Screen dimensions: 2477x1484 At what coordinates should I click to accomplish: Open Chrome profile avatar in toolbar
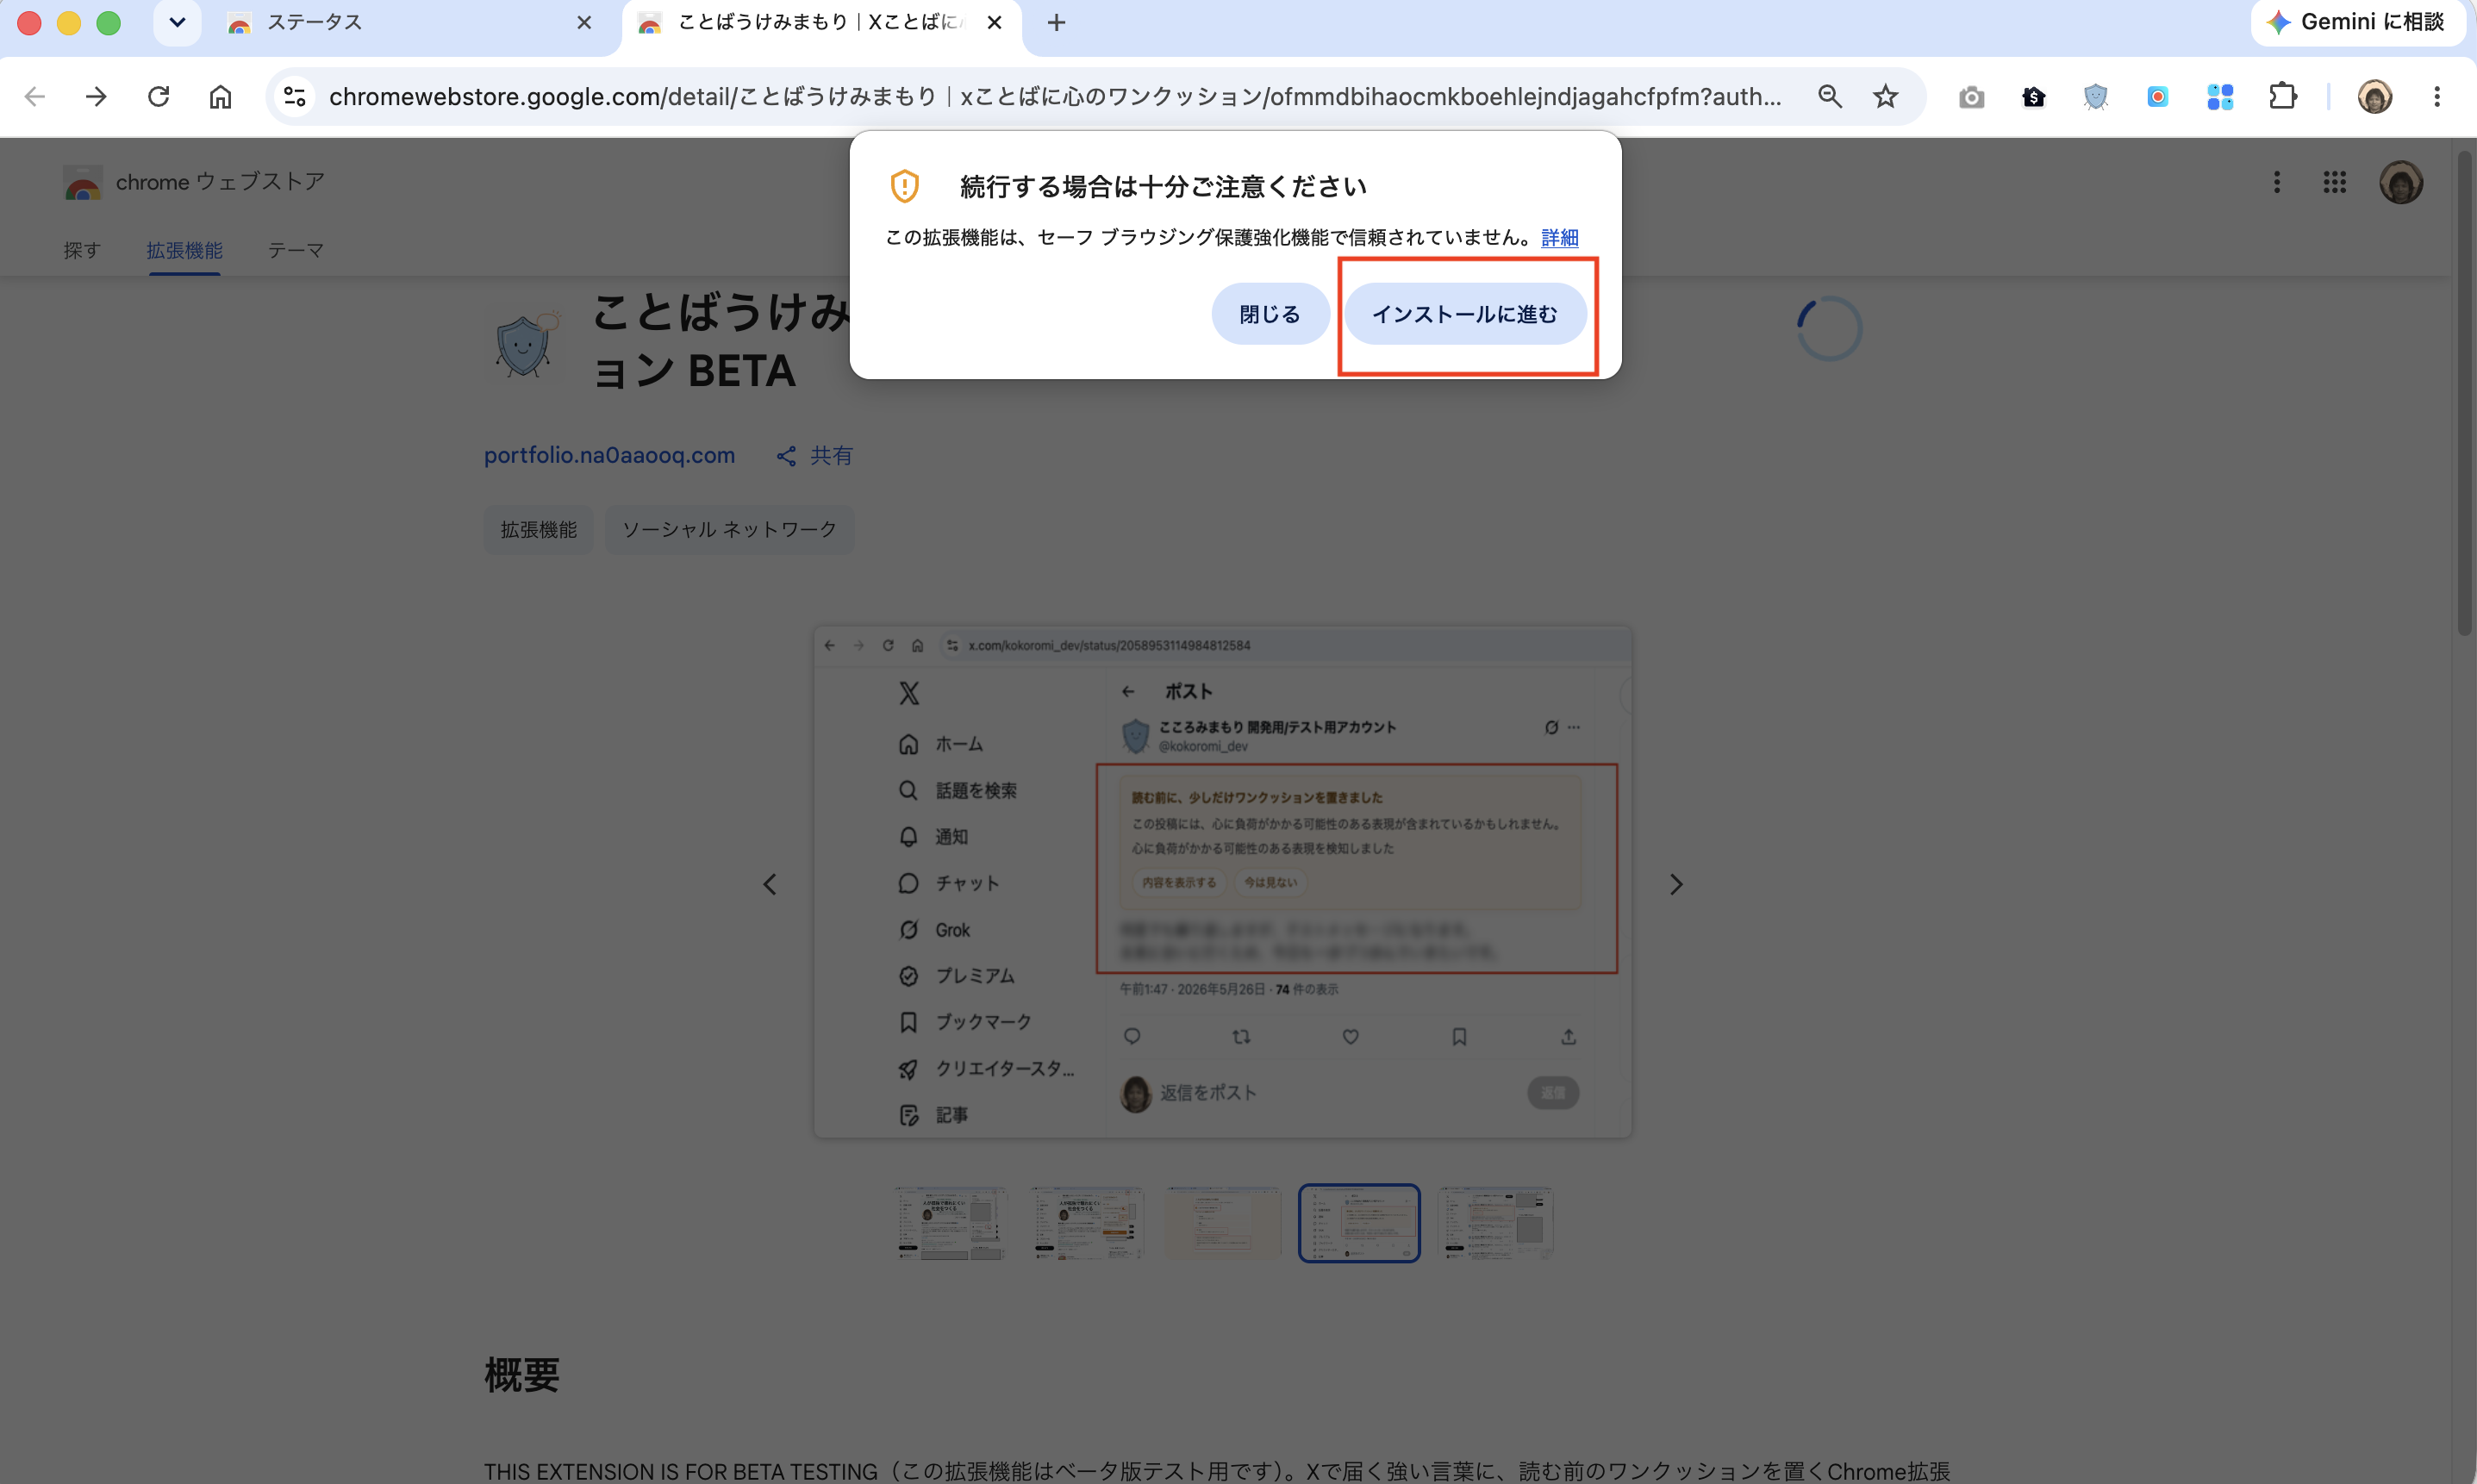point(2375,97)
